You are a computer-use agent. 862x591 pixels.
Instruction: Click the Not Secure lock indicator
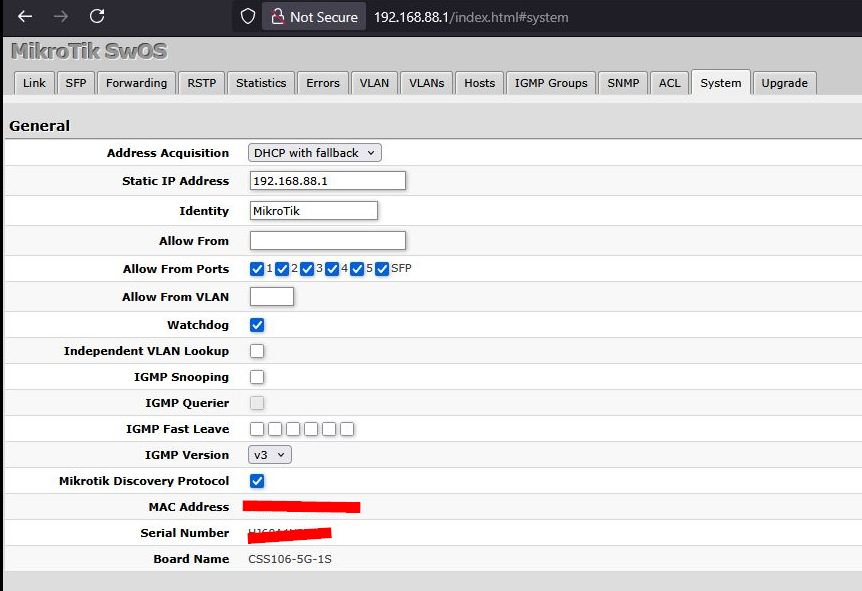pyautogui.click(x=314, y=17)
